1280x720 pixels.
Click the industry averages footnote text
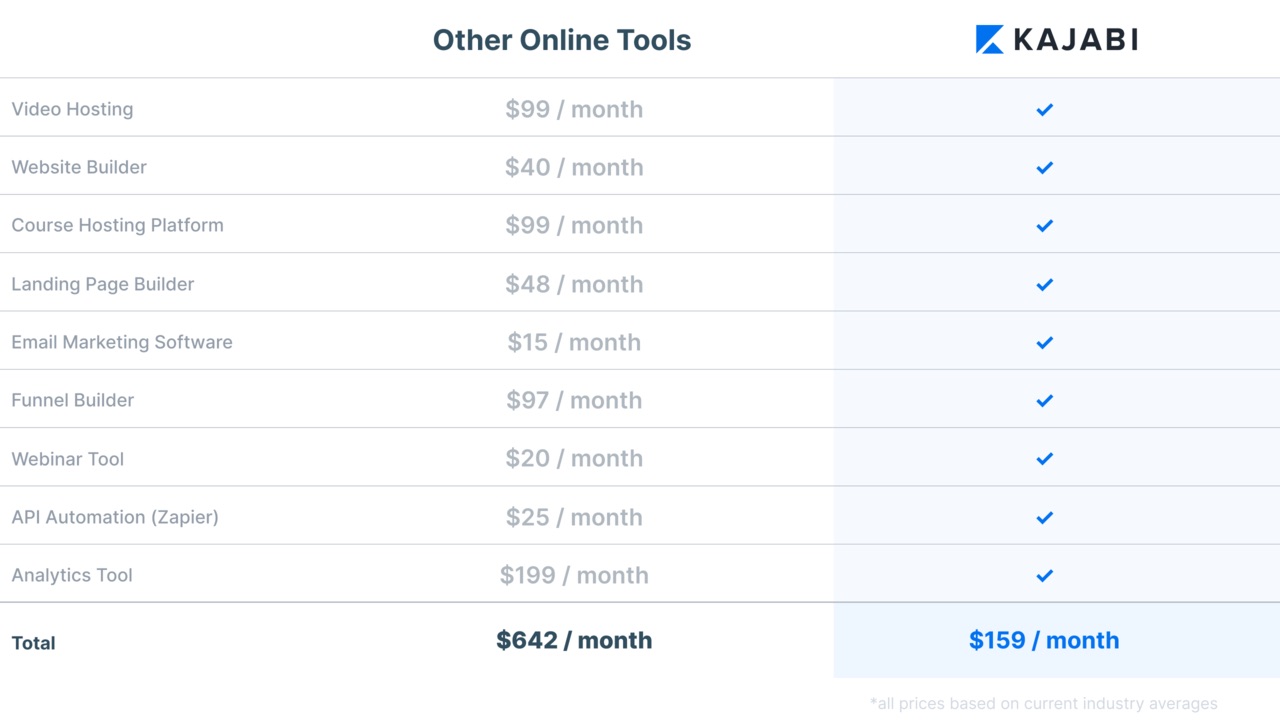click(x=1044, y=704)
